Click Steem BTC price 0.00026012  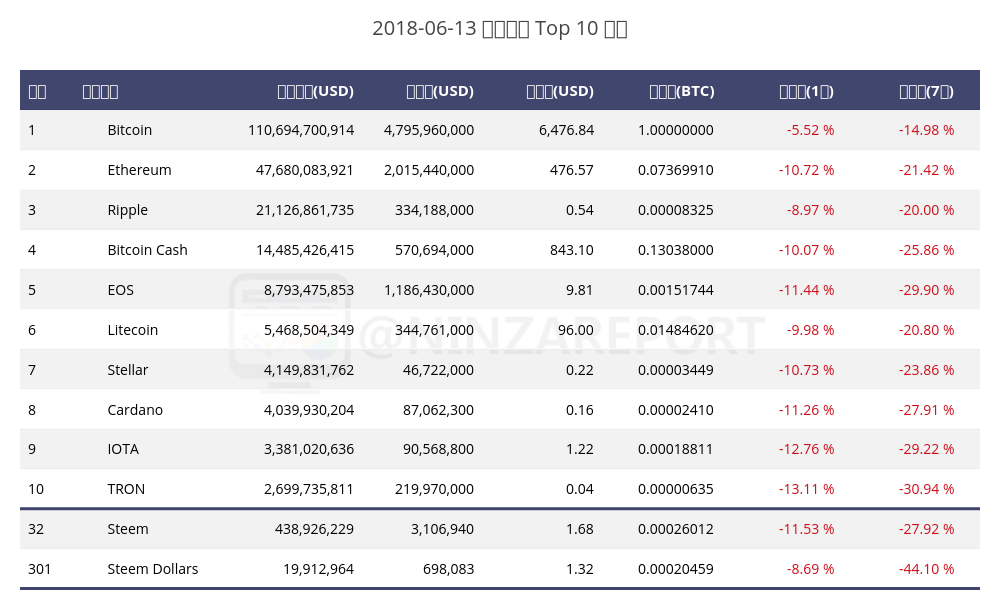pos(675,530)
